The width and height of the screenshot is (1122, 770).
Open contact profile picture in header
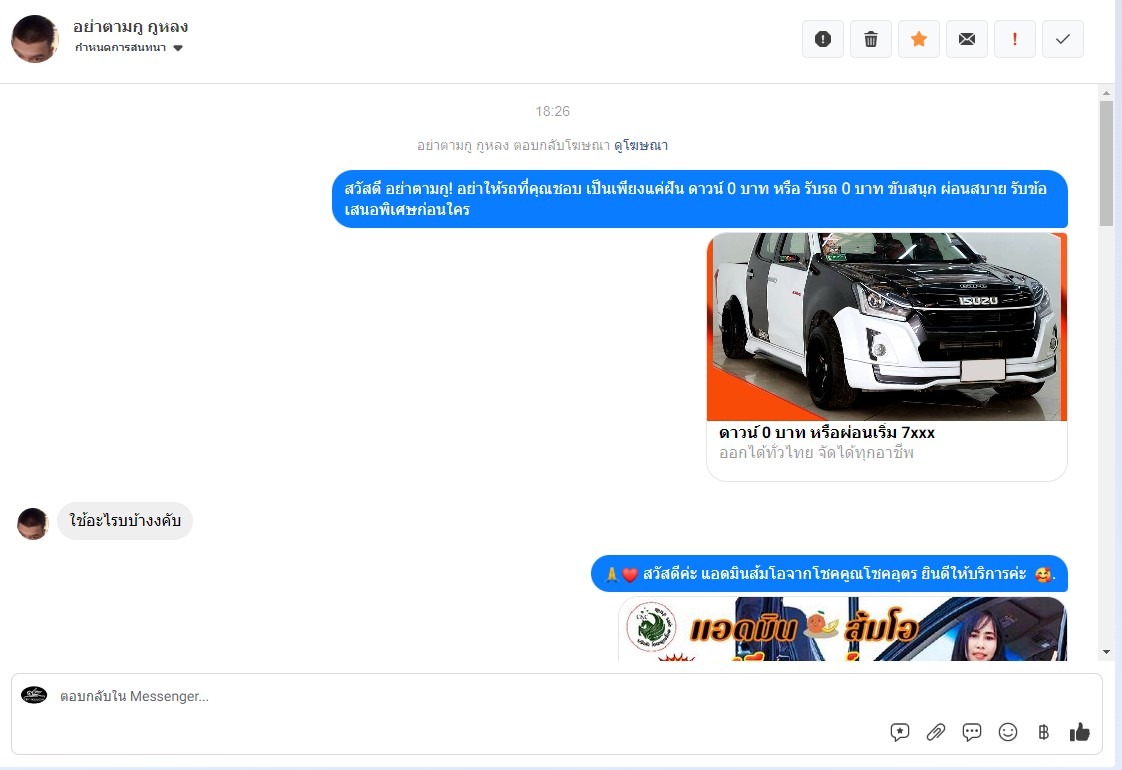tap(34, 39)
